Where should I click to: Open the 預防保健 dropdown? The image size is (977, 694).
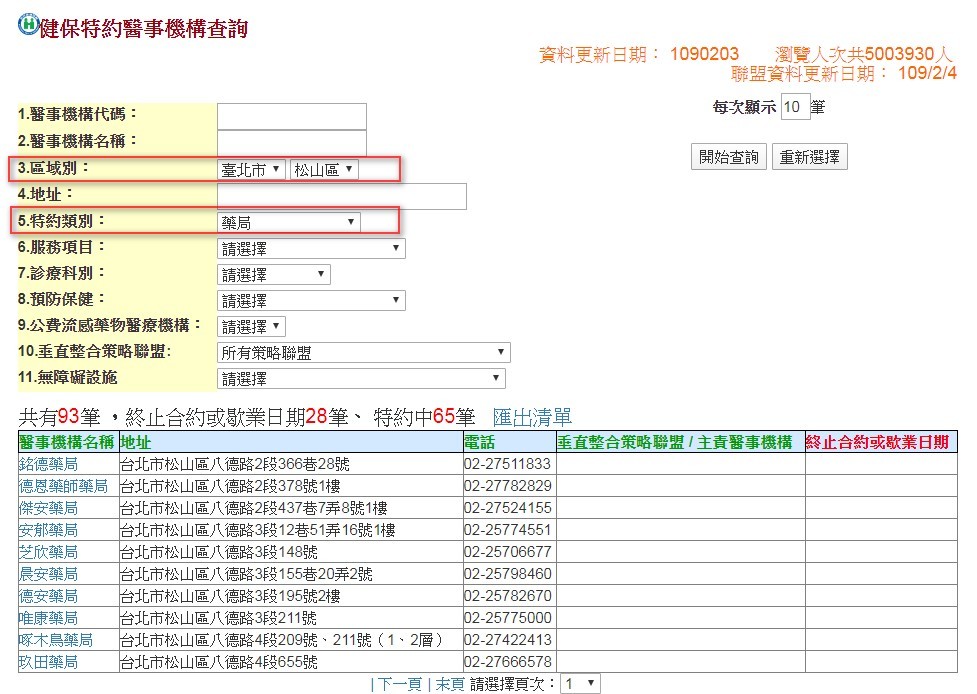point(311,300)
